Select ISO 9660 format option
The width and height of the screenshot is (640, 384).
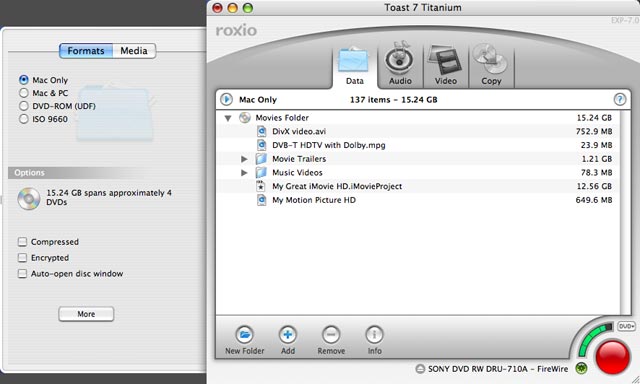click(24, 119)
